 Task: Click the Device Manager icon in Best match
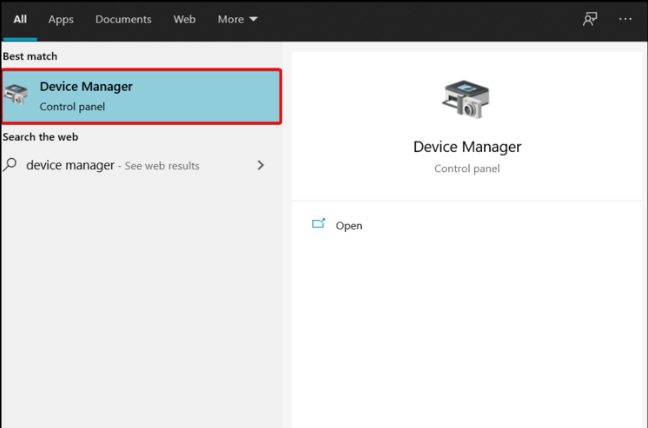click(x=17, y=96)
